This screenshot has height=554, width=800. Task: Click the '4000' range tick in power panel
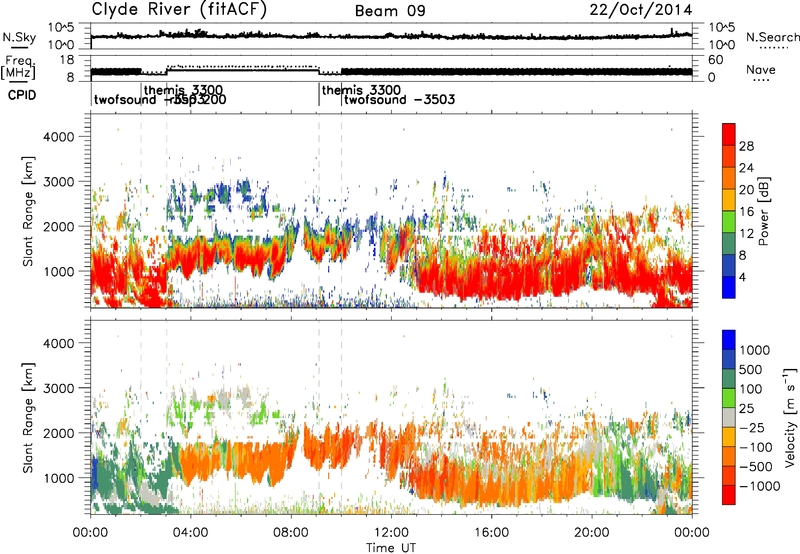(58, 137)
